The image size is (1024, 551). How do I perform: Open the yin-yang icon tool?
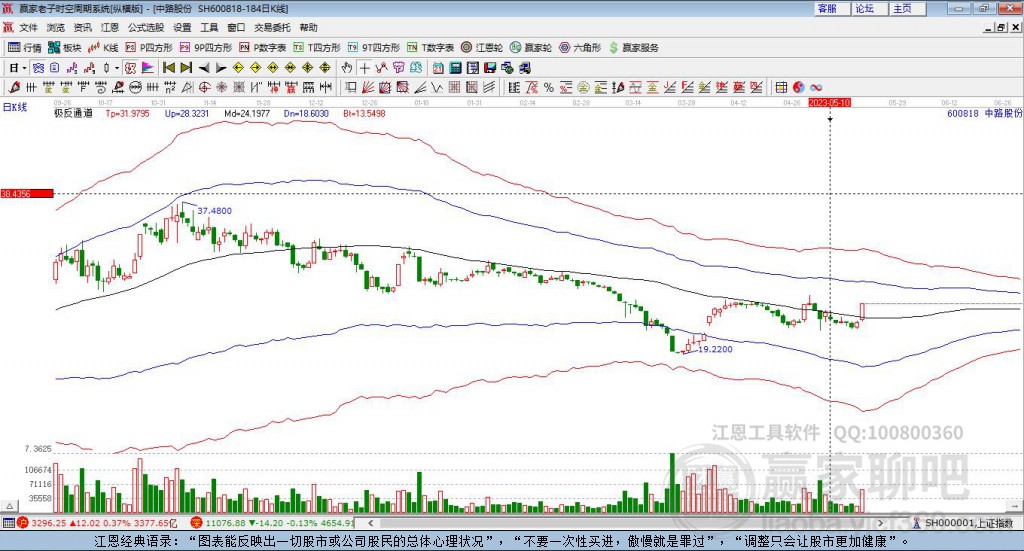[799, 87]
